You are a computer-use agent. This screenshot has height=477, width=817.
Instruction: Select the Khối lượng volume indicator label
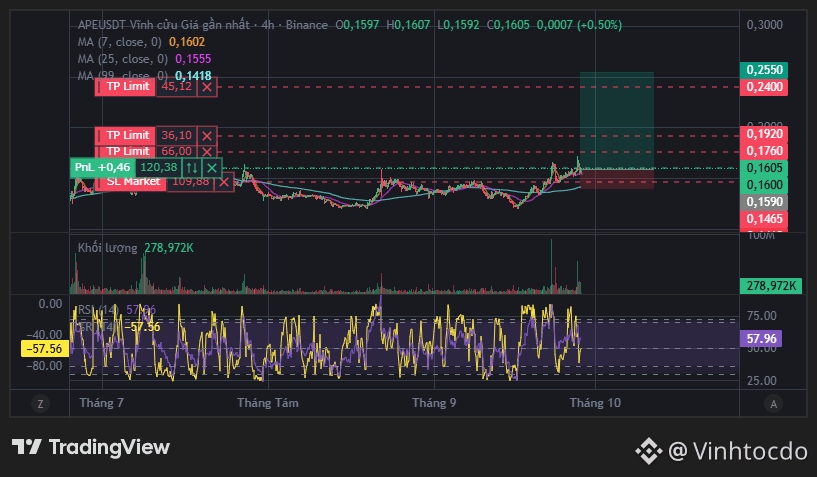(x=107, y=248)
